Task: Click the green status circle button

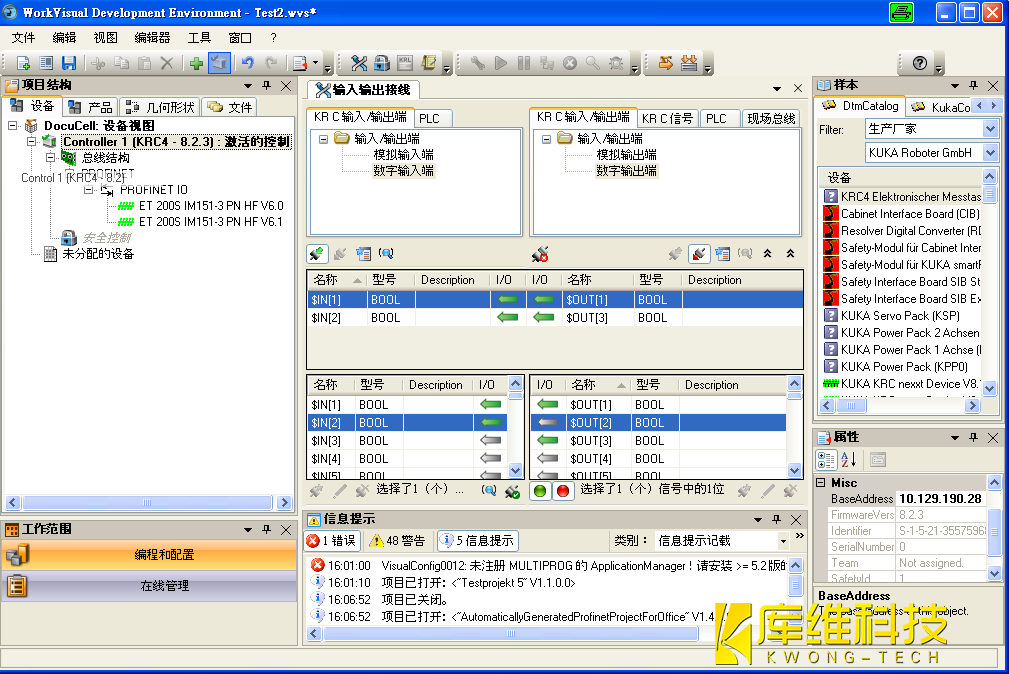Action: 541,491
